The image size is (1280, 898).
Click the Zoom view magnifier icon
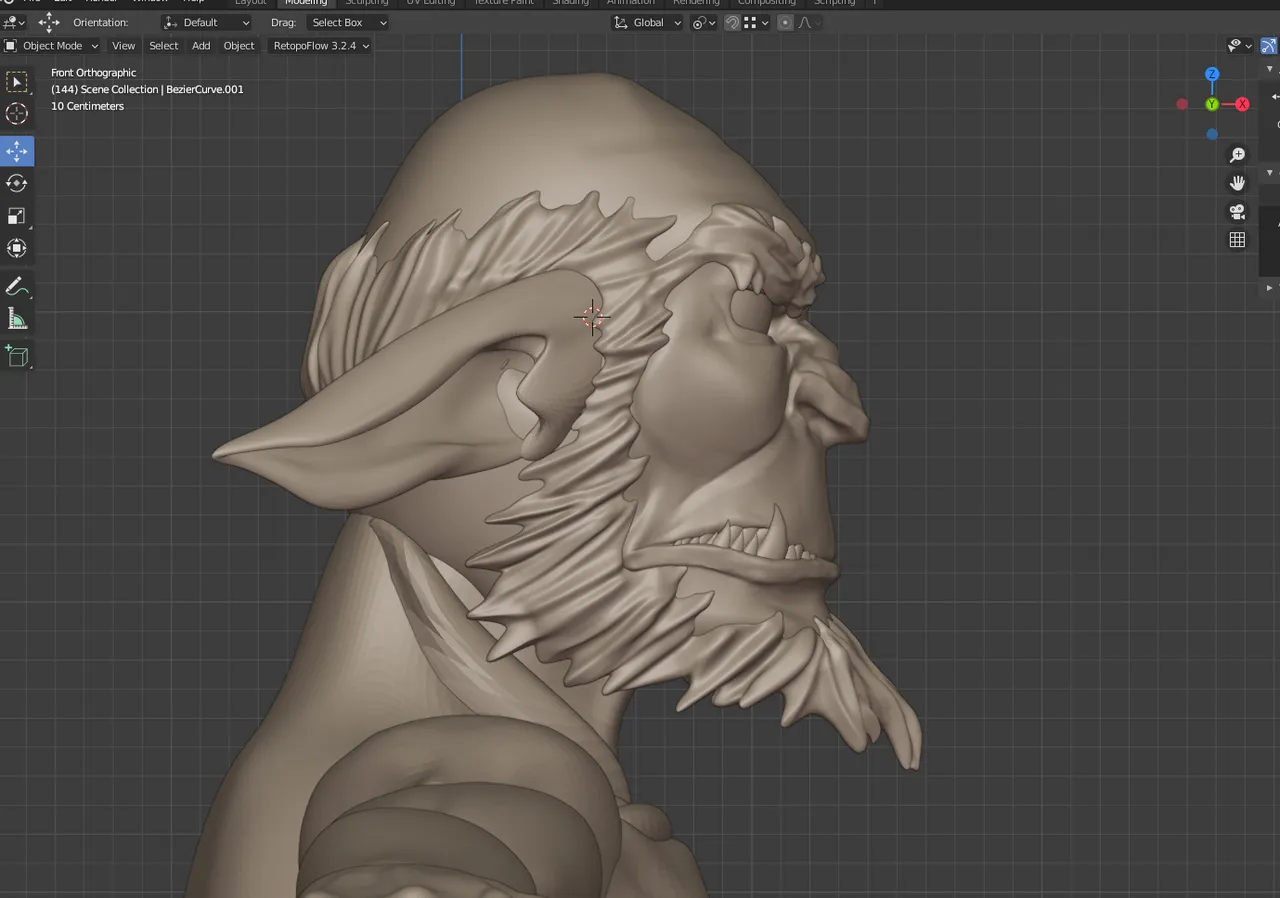click(x=1237, y=155)
